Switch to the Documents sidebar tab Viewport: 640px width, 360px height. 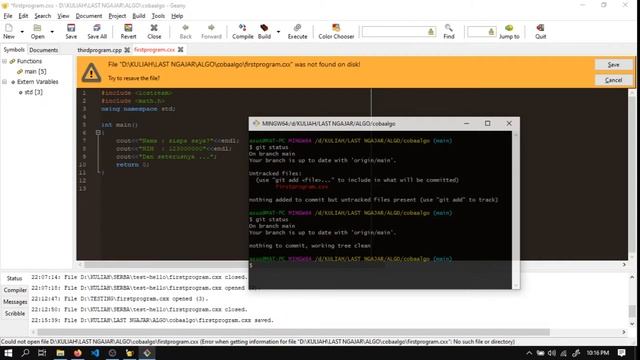(x=43, y=50)
